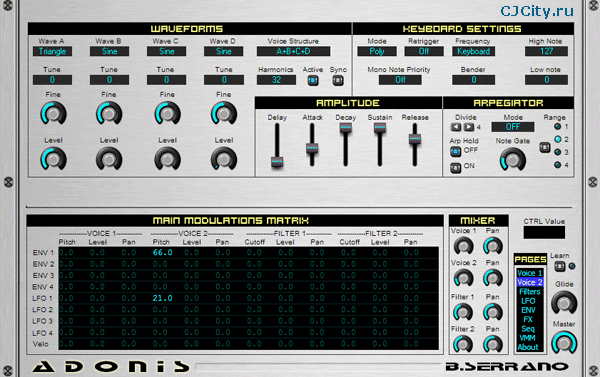This screenshot has width=600, height=377.
Task: Select arpeggiator Range 4
Action: click(x=558, y=165)
